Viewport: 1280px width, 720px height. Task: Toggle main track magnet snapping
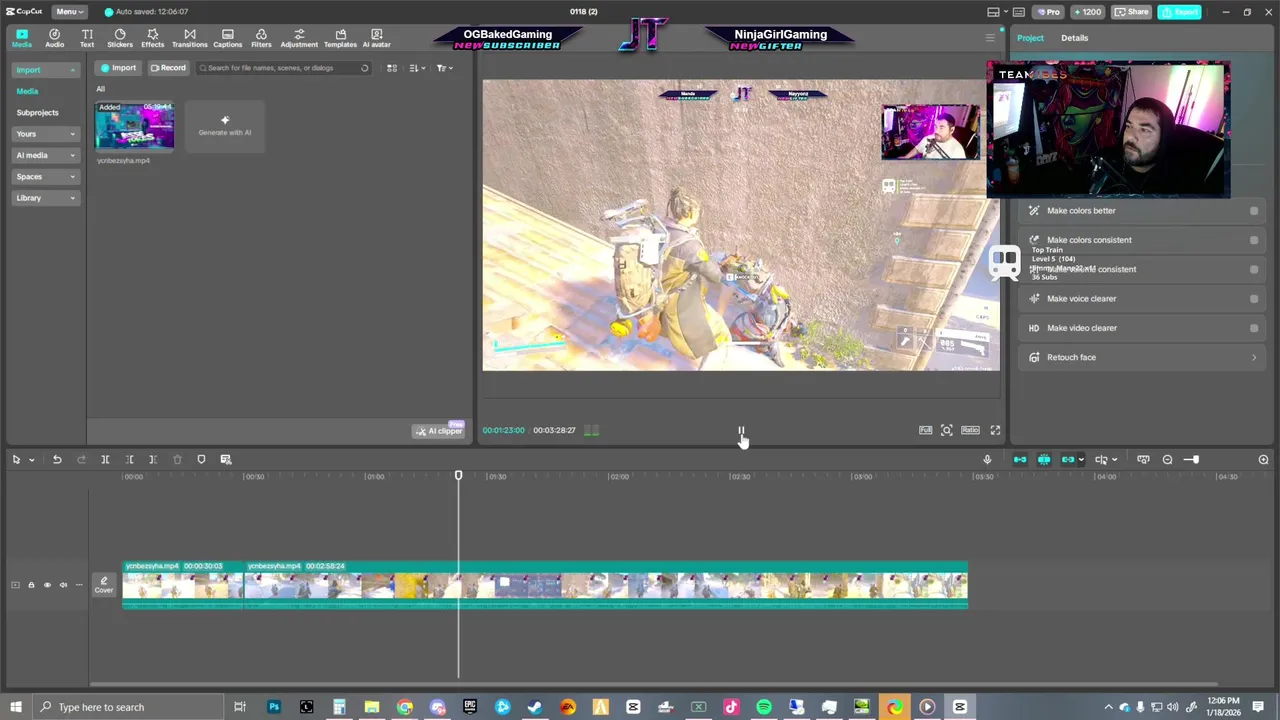(1020, 459)
